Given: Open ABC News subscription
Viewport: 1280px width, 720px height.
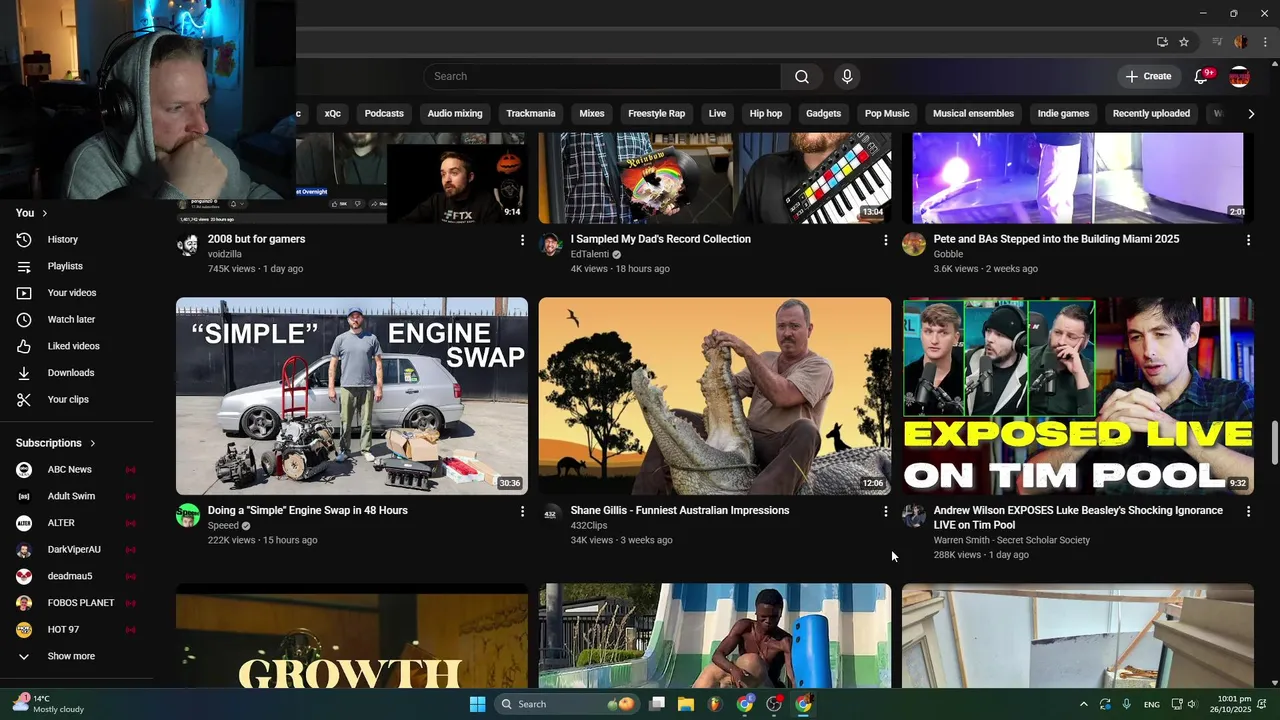Looking at the screenshot, I should pyautogui.click(x=77, y=470).
